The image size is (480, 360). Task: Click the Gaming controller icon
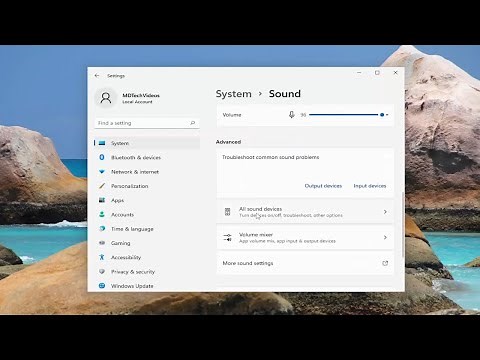[x=102, y=243]
